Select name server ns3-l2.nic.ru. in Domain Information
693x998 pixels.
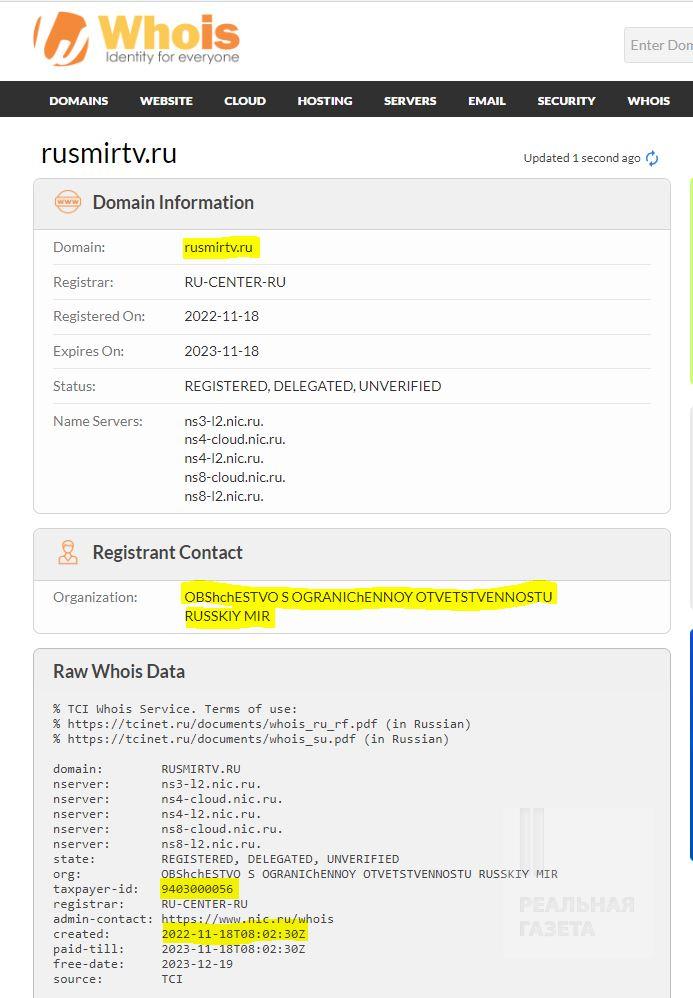[224, 421]
